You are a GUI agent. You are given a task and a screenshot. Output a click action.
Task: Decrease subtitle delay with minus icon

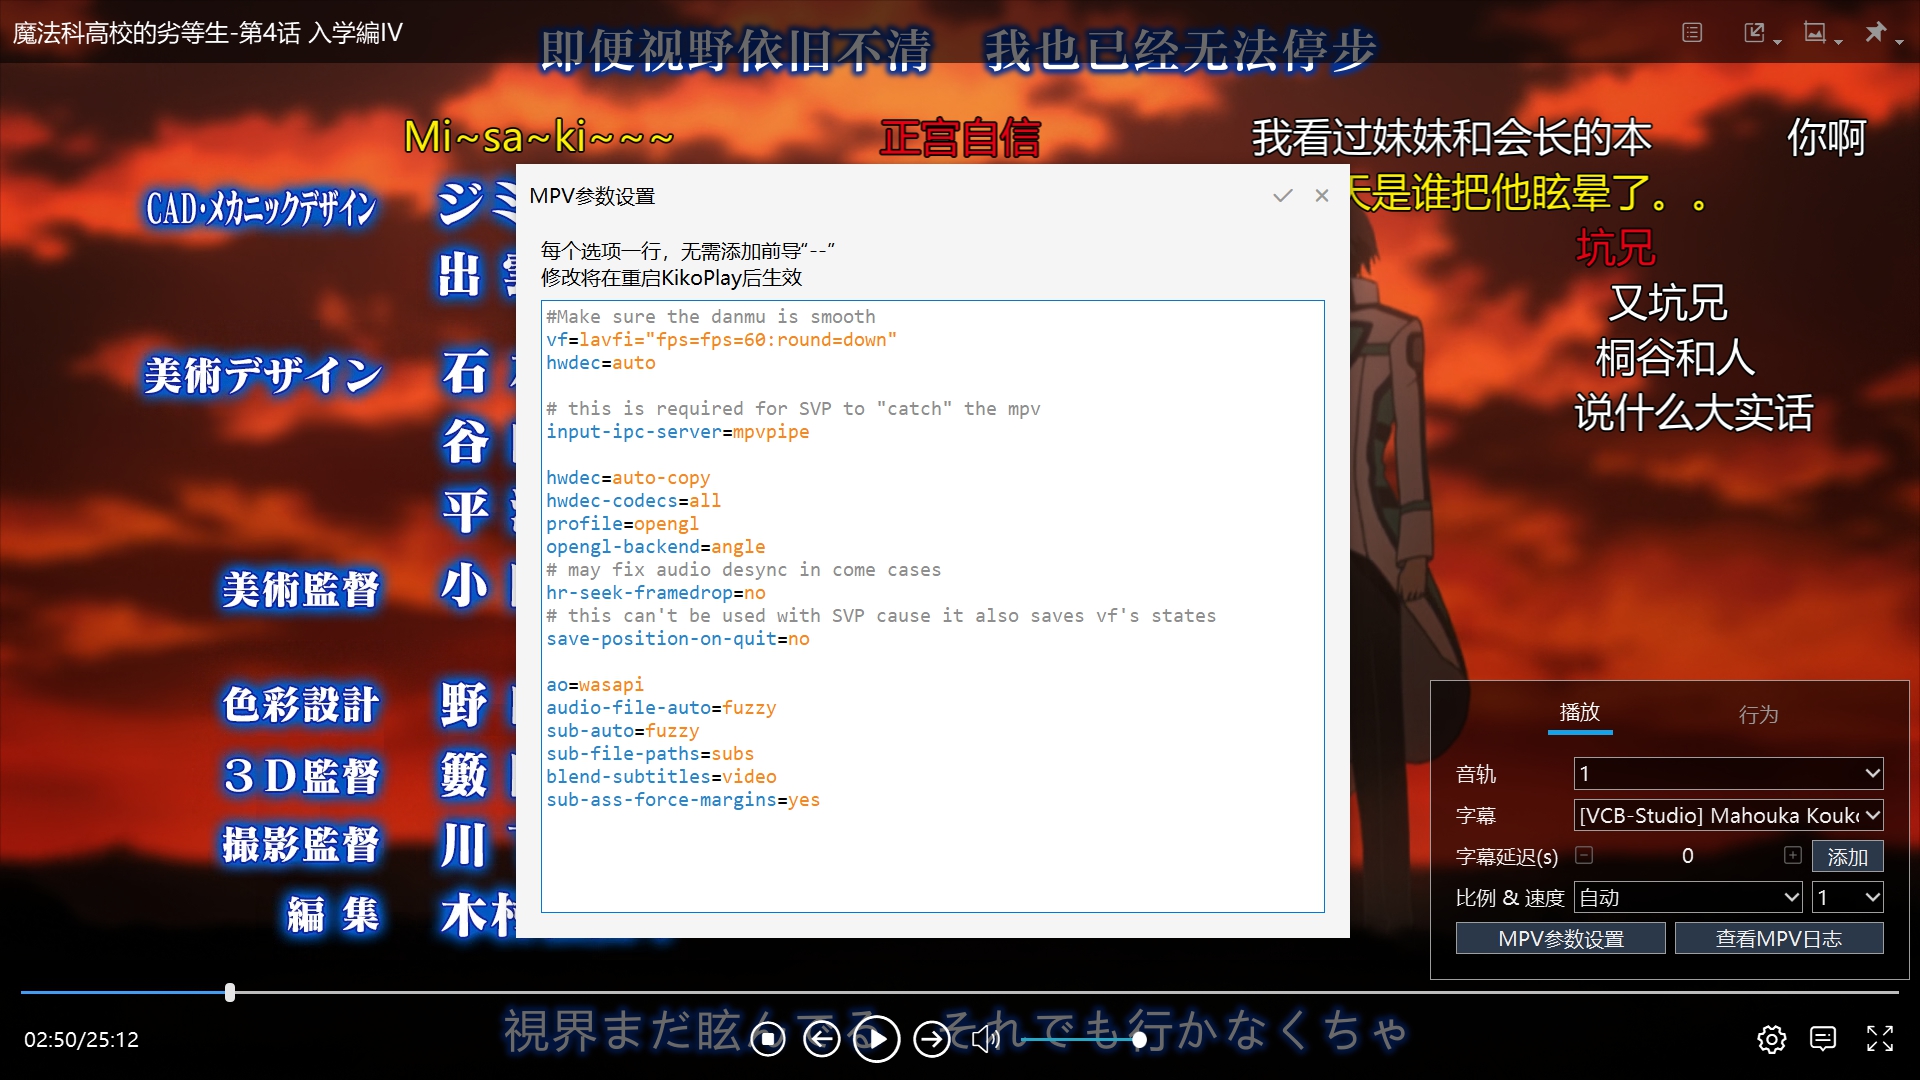(1584, 856)
